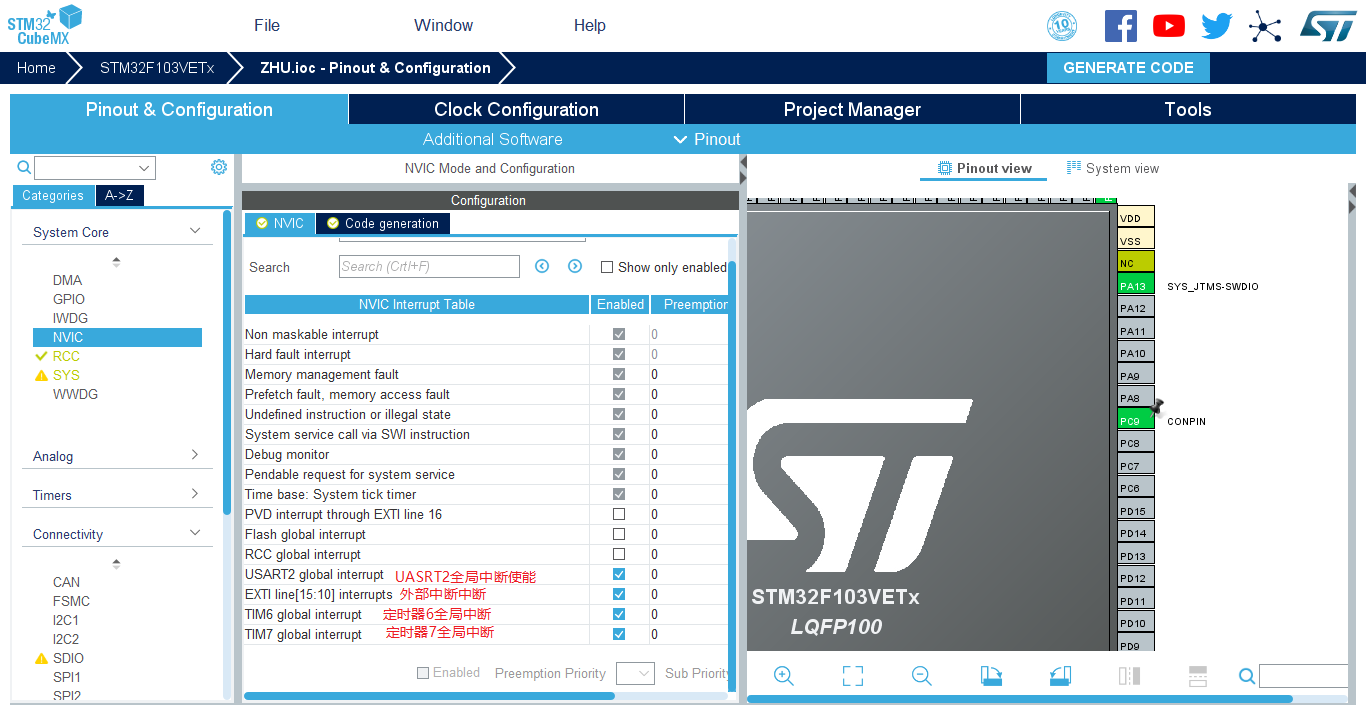Select the VDD pin
Screen dimensions: 1366x715
1136,217
